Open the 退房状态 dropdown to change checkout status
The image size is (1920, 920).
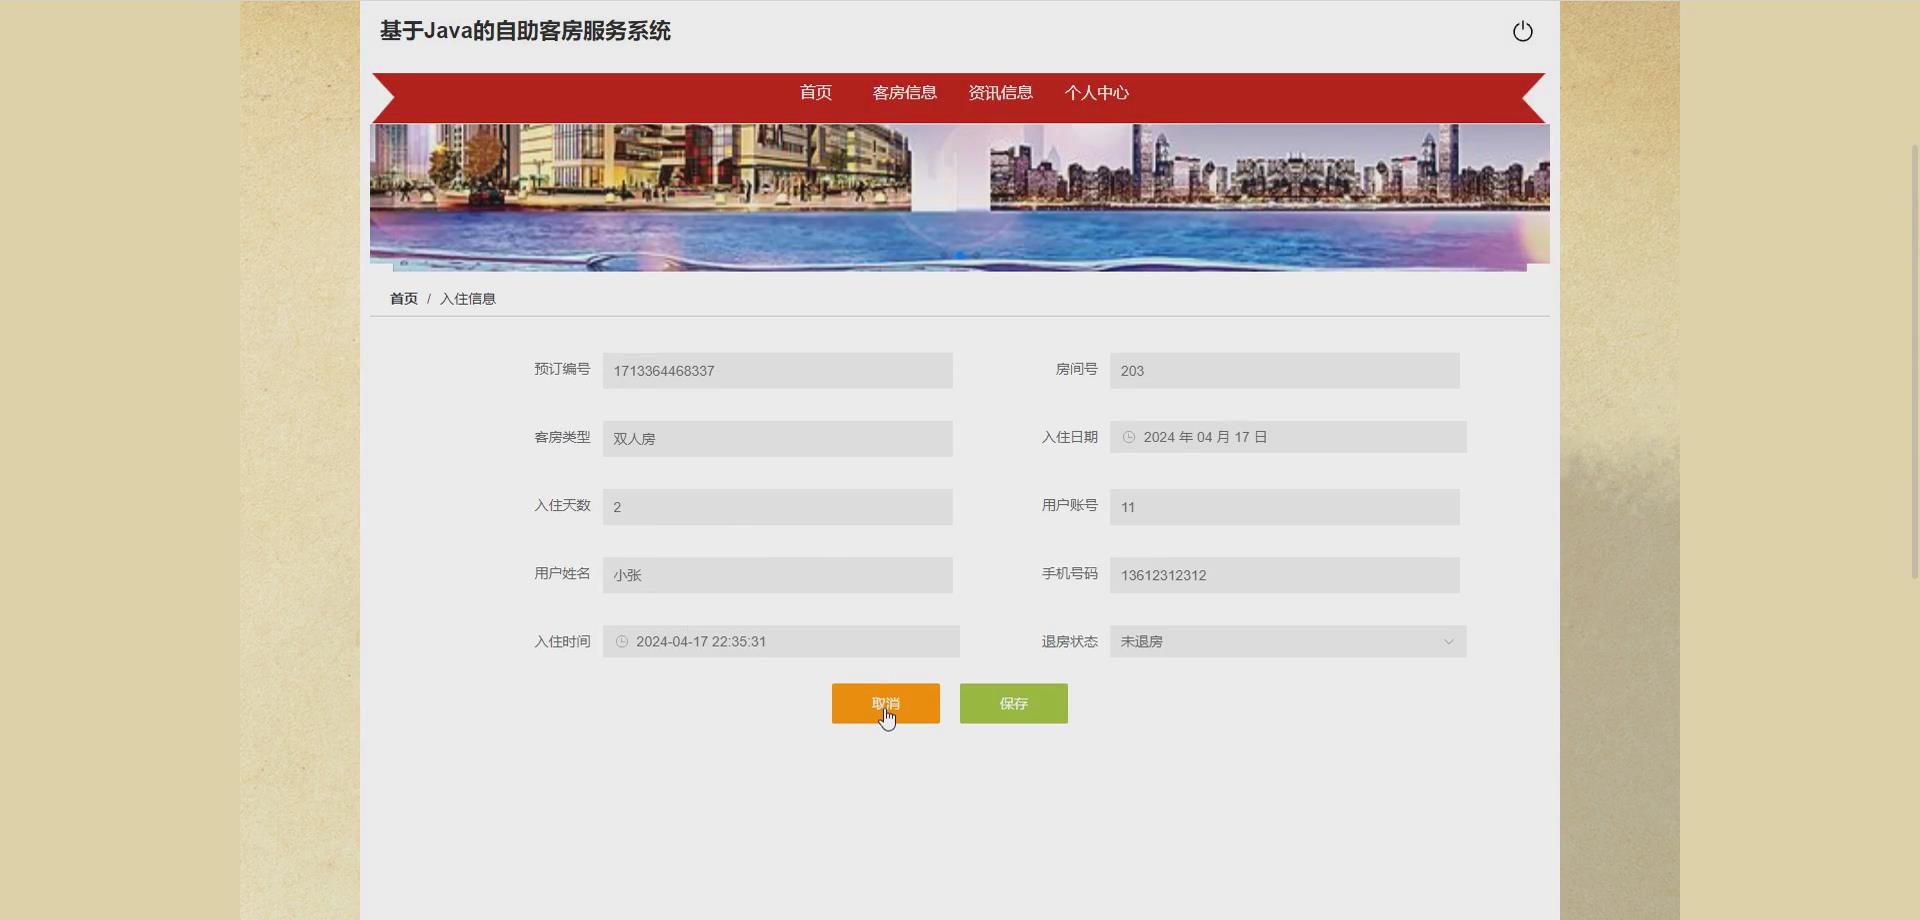(x=1287, y=641)
